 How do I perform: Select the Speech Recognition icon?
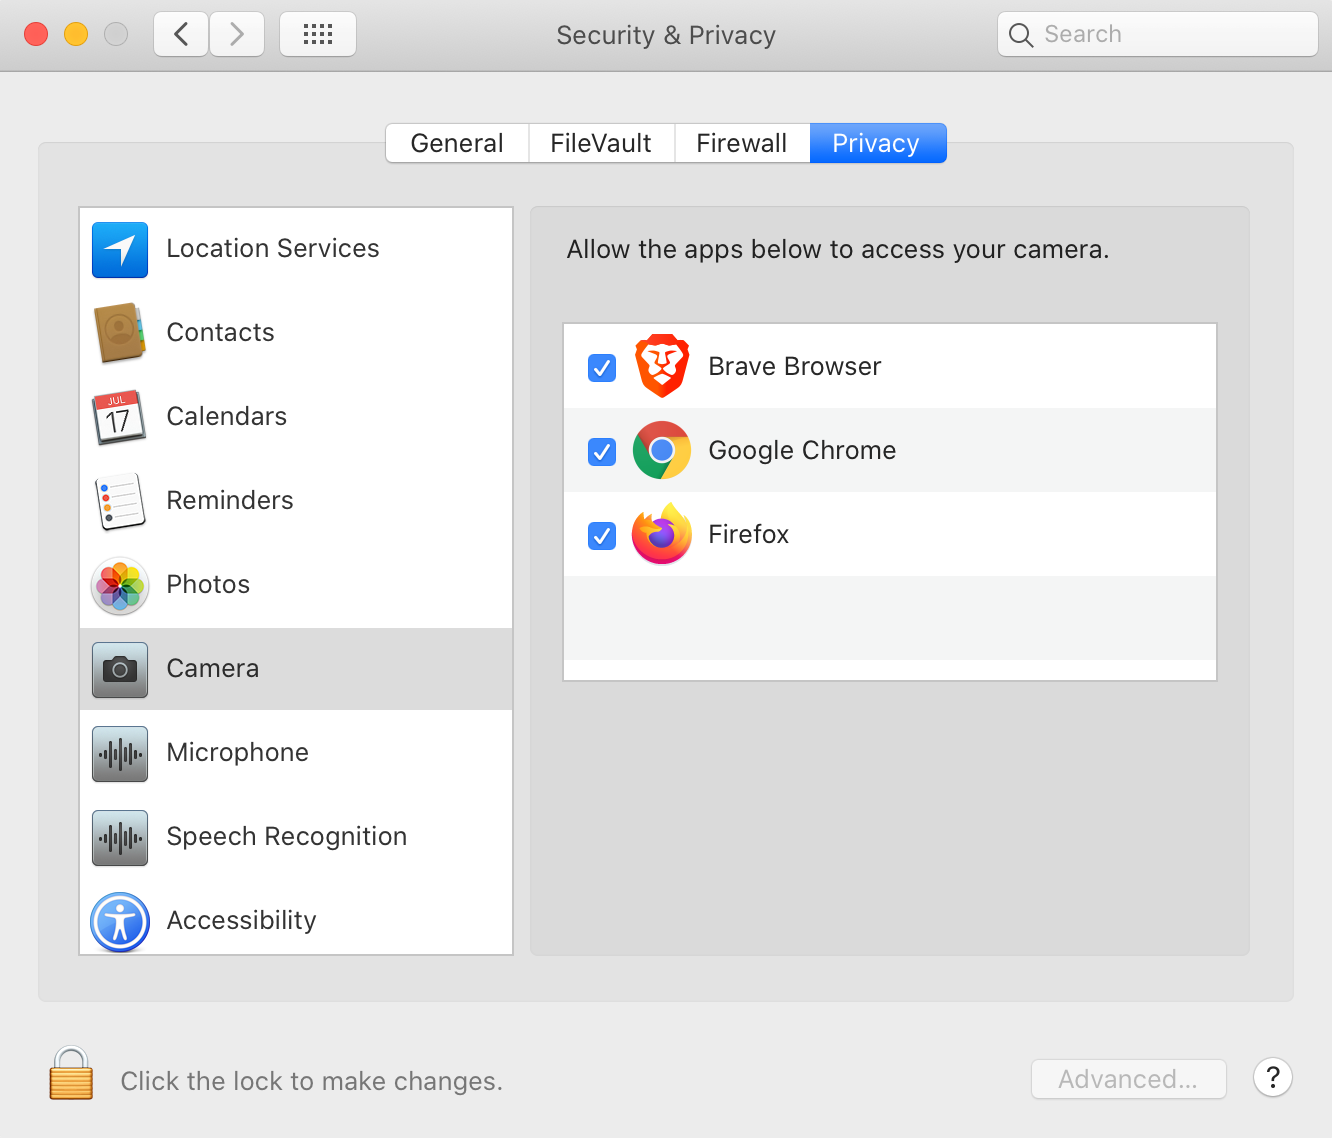(120, 837)
